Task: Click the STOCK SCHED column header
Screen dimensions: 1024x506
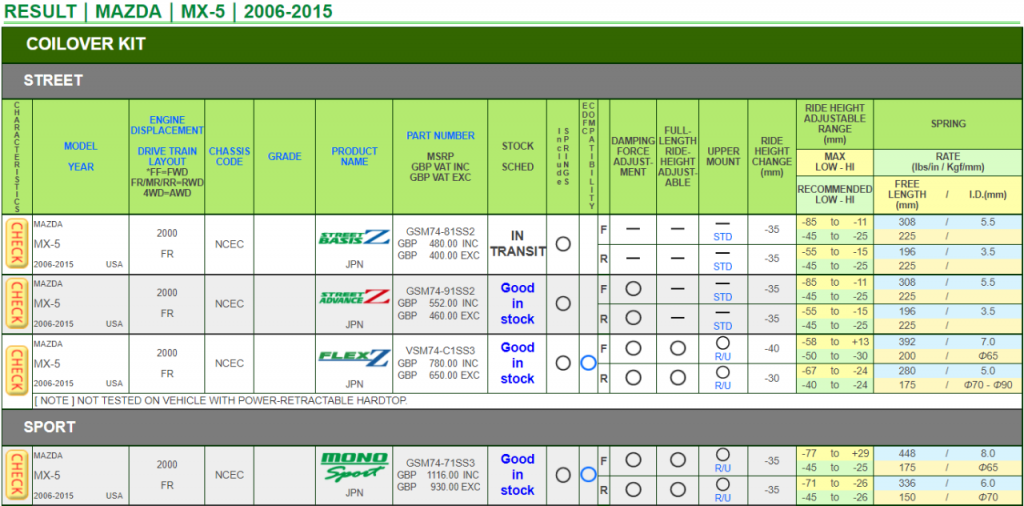Action: pos(517,156)
